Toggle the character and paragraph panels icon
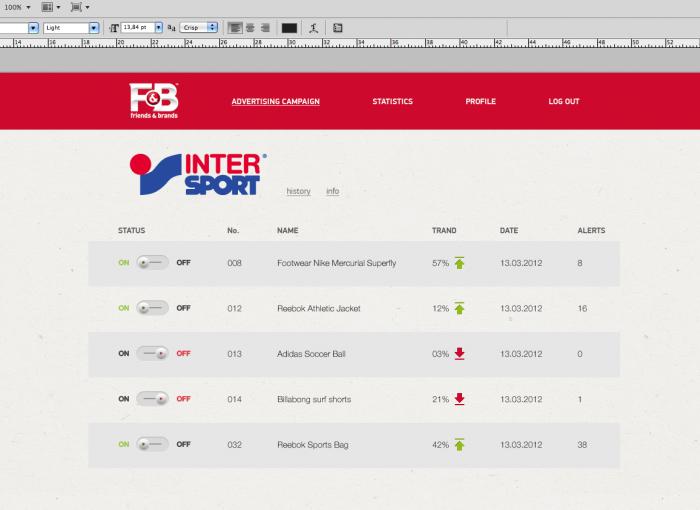This screenshot has height=510, width=700. 338,28
